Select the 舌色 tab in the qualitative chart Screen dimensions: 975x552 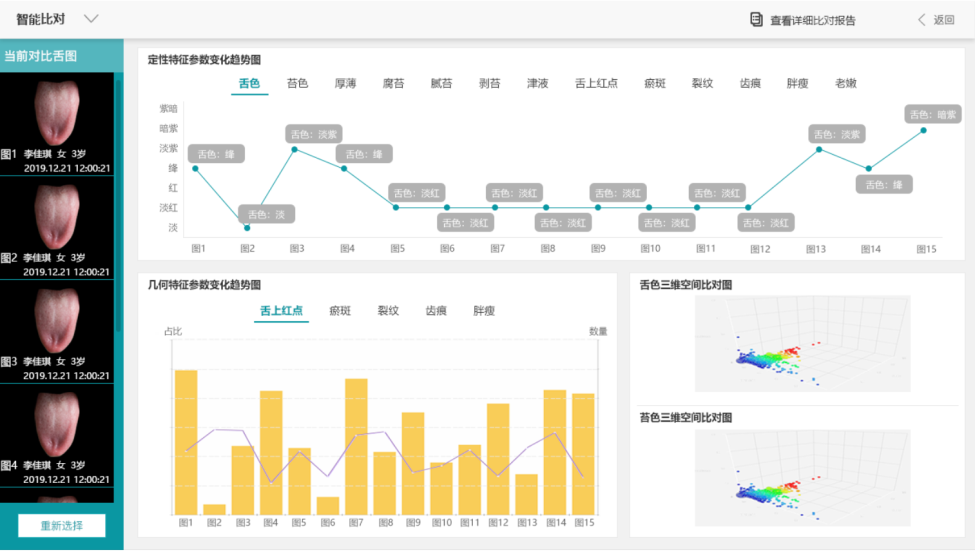pyautogui.click(x=249, y=83)
